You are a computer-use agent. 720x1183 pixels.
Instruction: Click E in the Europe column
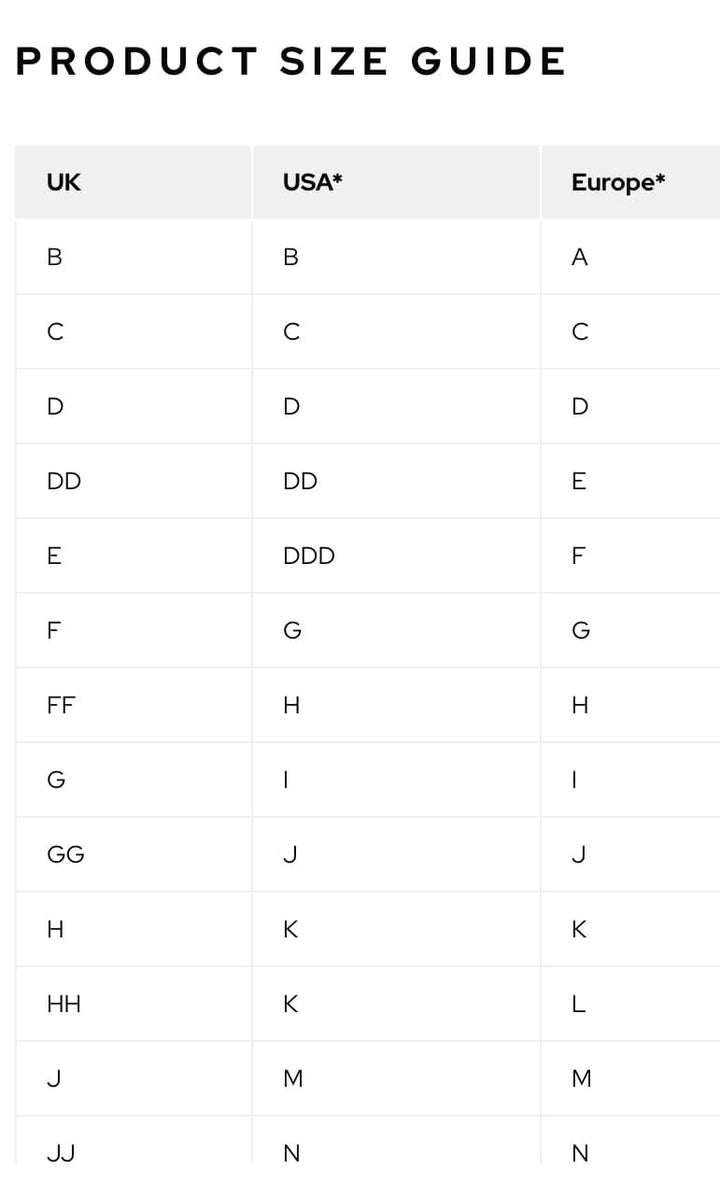click(579, 481)
